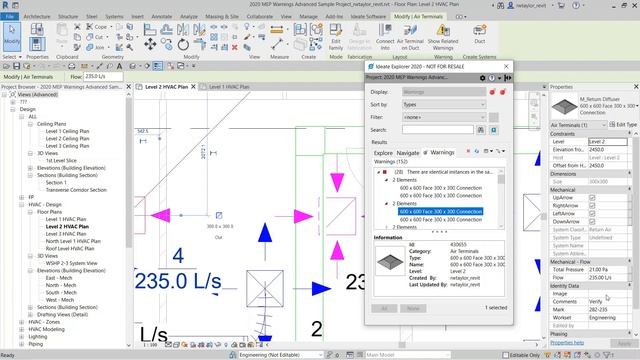Toggle the DownArrow checkbox
640x360 pixels.
tap(592, 222)
